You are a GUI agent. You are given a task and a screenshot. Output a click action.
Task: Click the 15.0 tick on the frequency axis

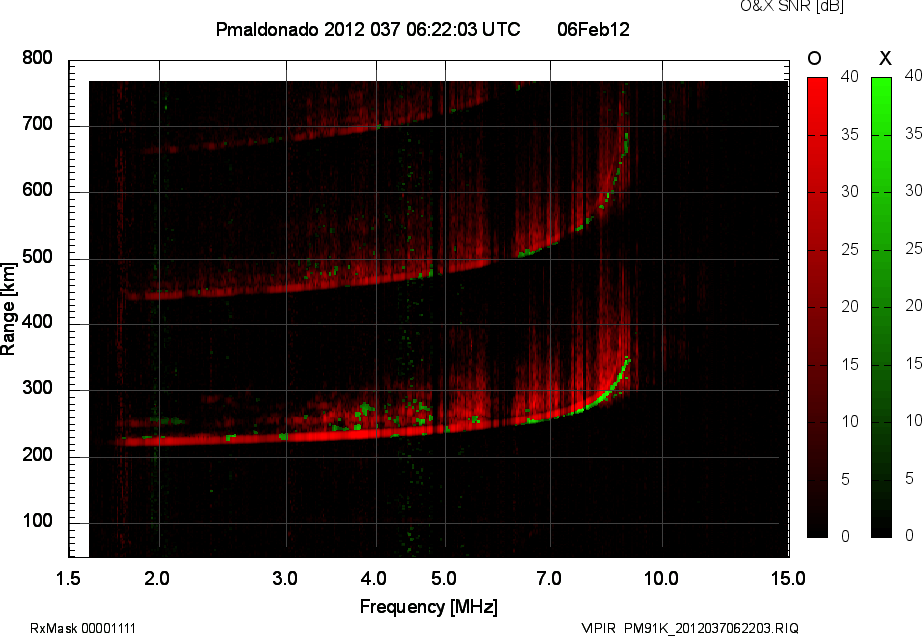point(788,578)
